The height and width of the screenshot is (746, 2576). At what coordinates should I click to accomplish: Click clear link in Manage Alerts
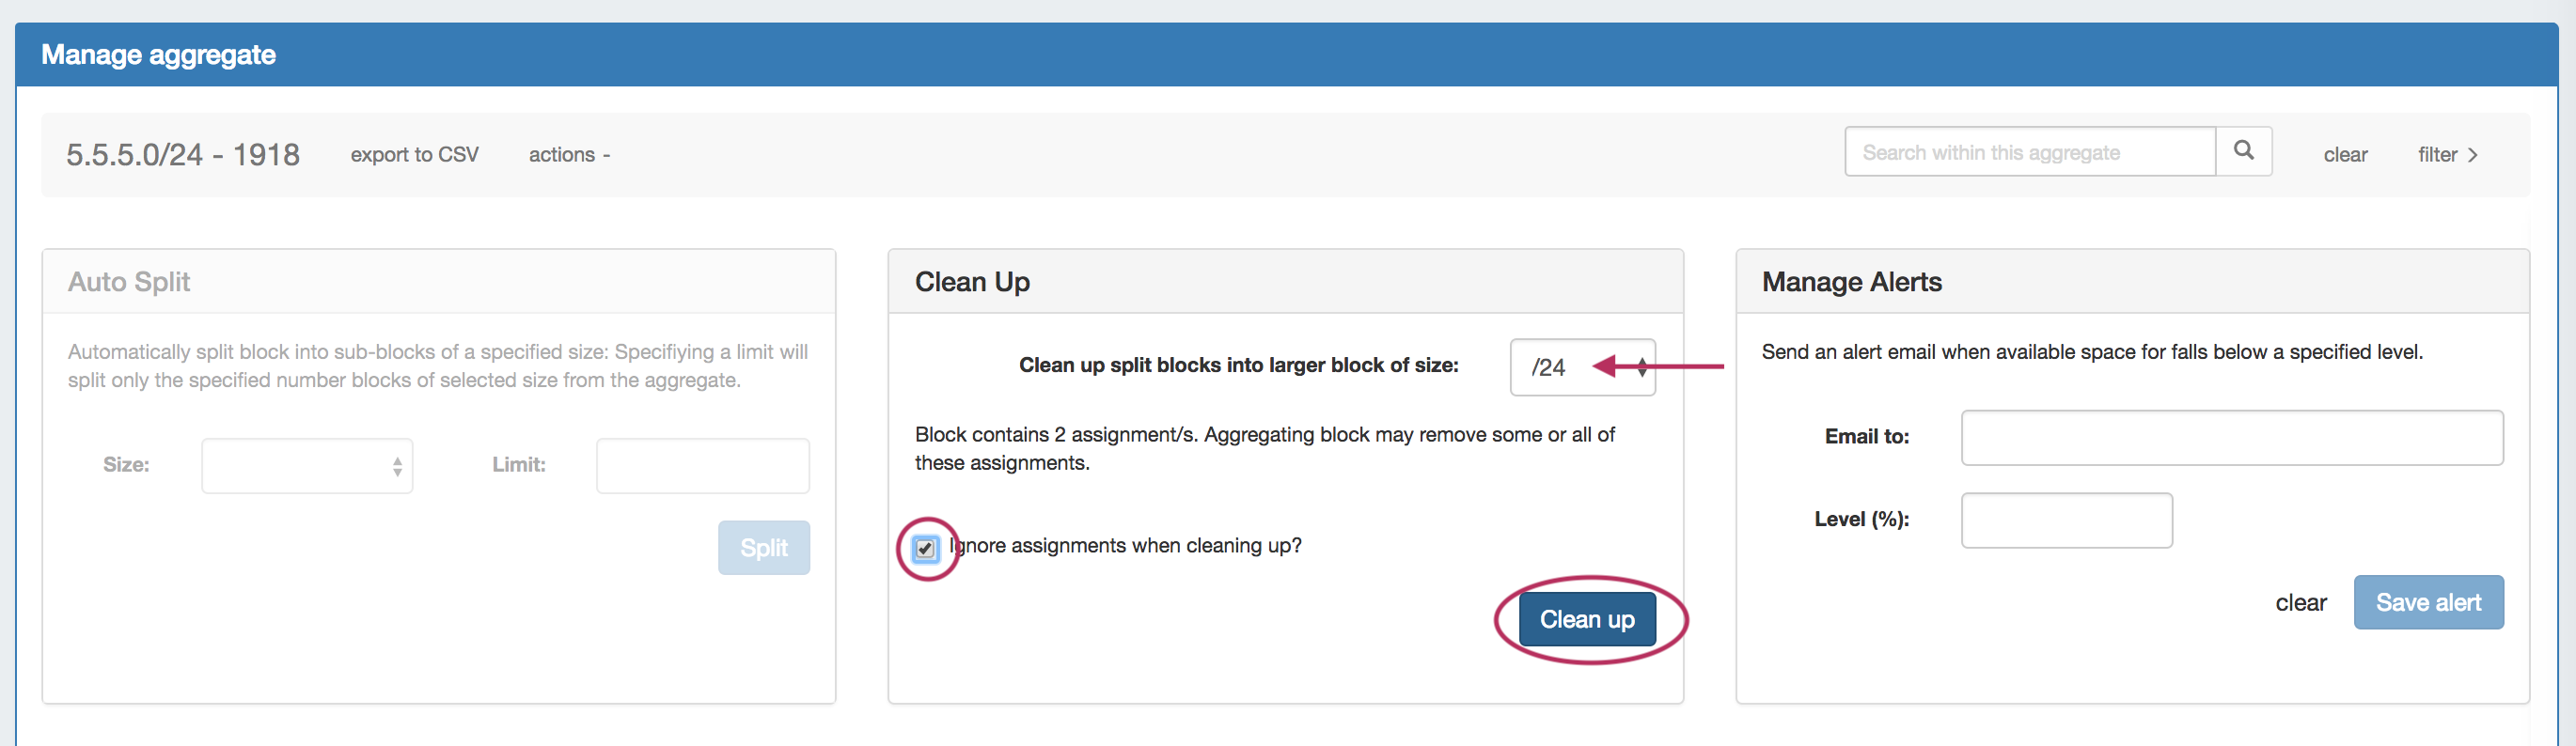[2300, 603]
